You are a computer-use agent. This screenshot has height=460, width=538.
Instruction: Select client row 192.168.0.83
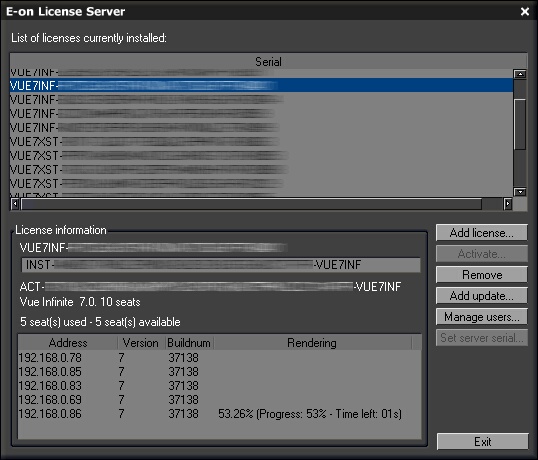tap(219, 386)
